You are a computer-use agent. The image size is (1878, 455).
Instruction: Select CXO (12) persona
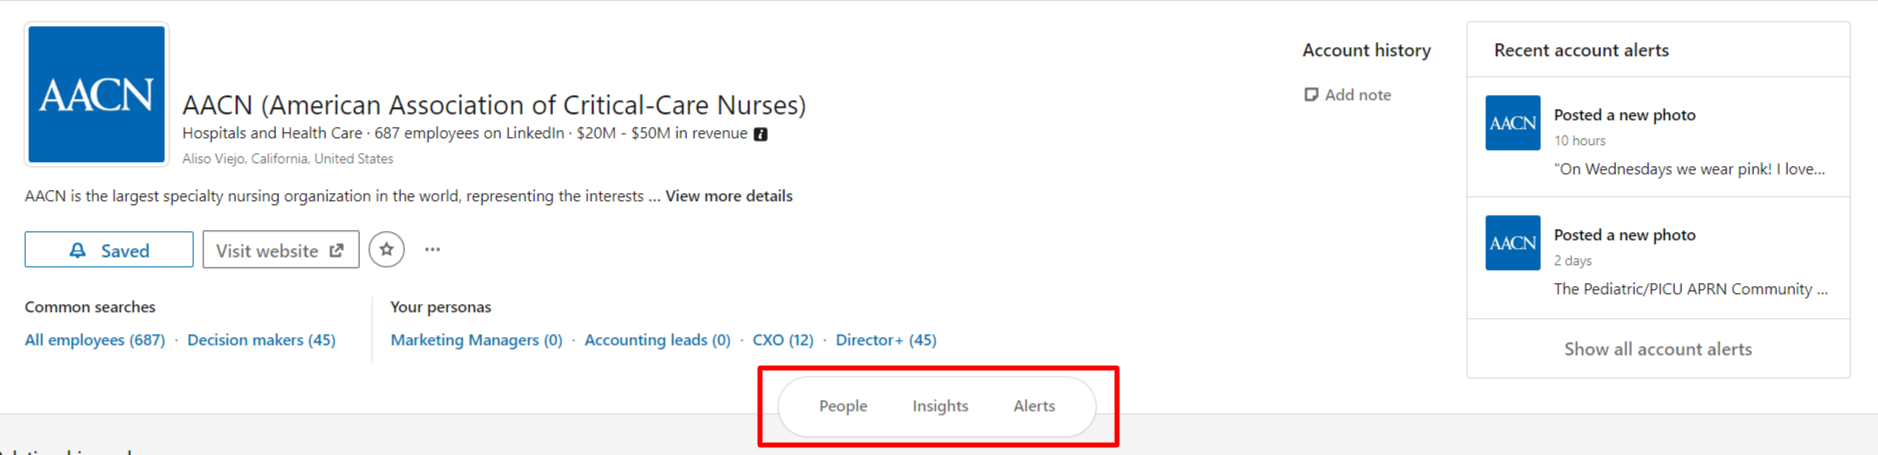point(782,340)
